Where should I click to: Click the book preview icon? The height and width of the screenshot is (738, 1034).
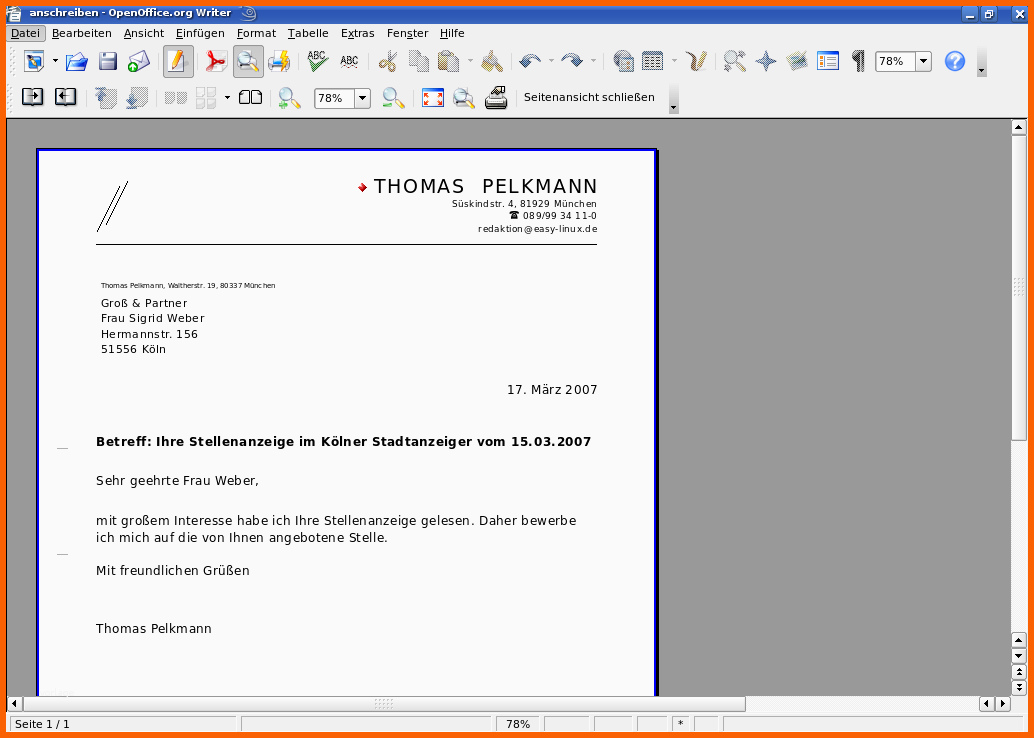pos(251,98)
